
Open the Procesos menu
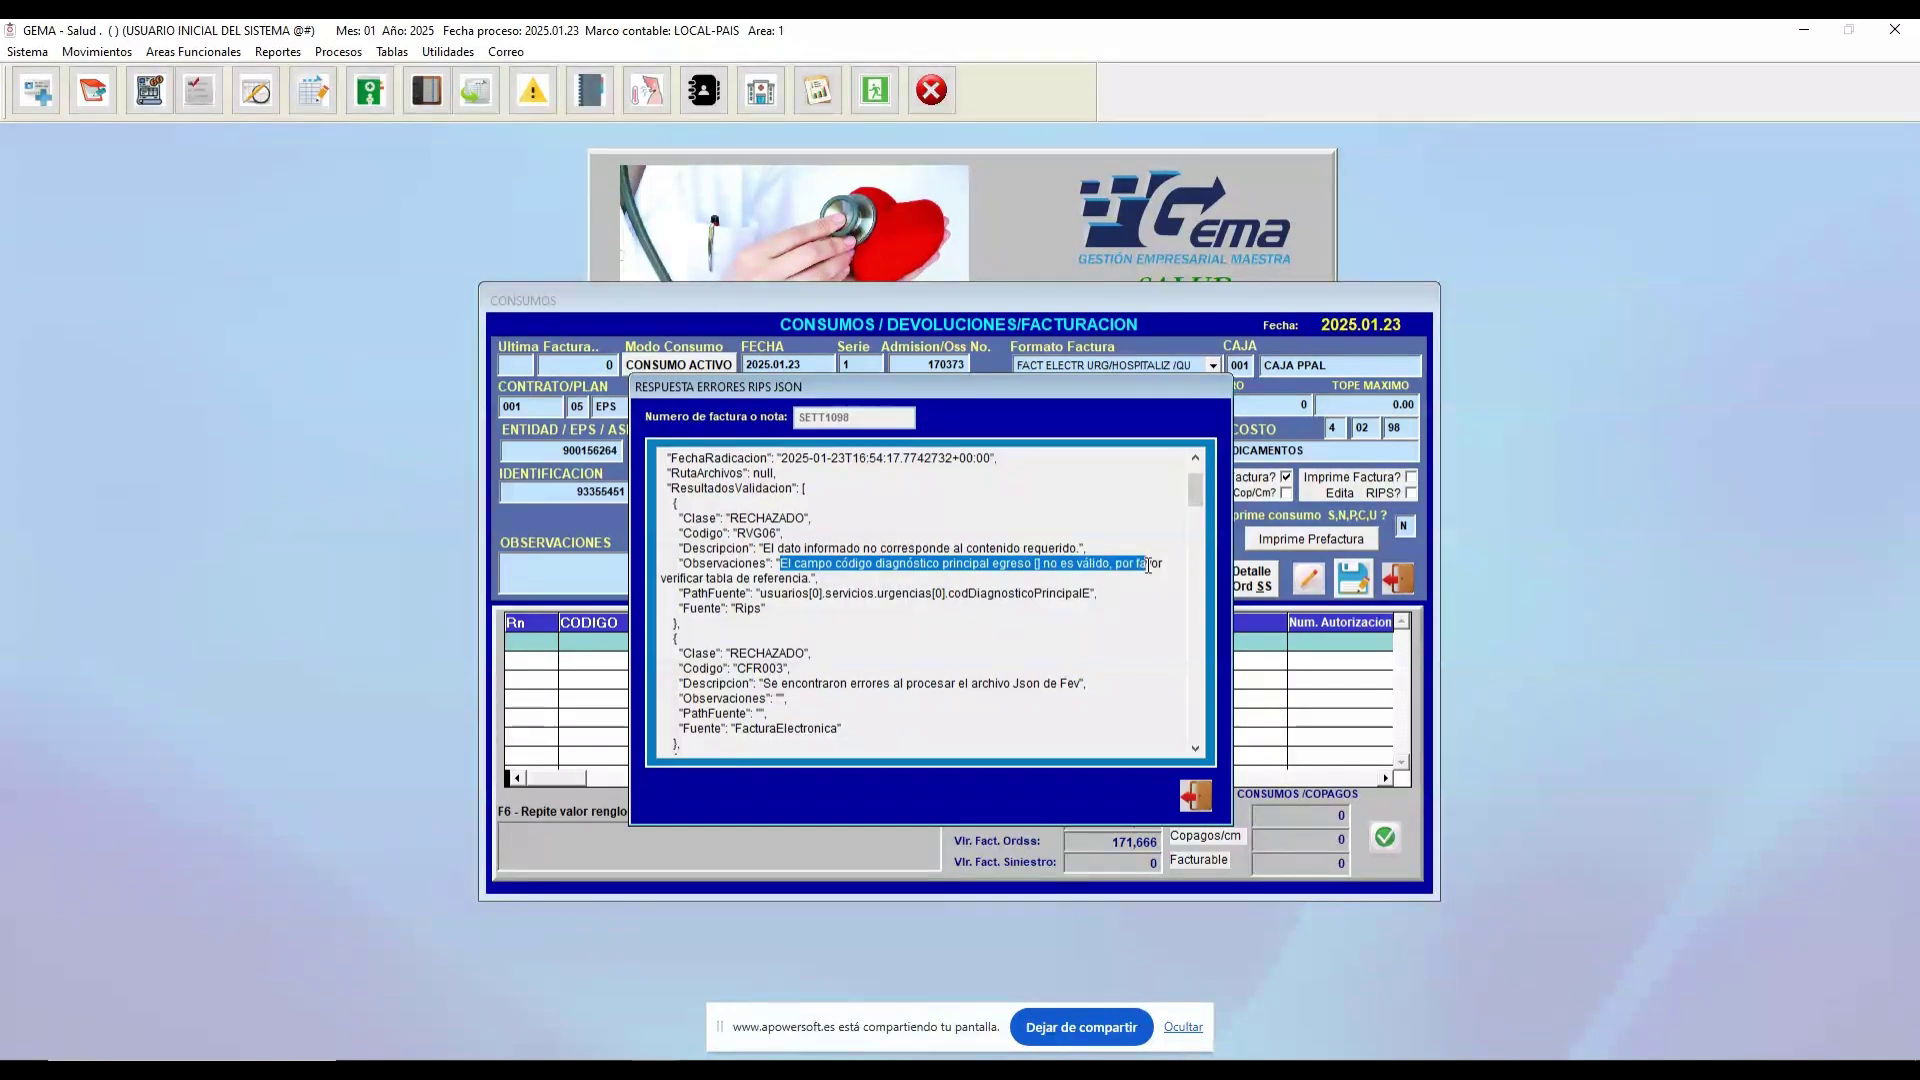click(x=338, y=52)
